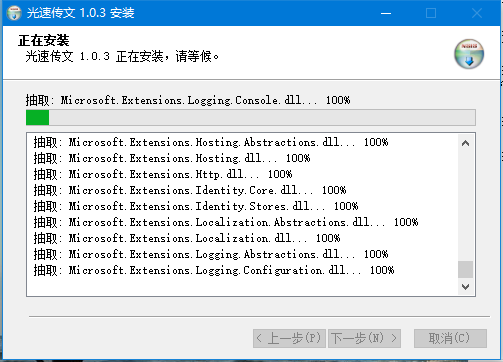Click the NSIS installer logo in header
503x362 pixels.
pyautogui.click(x=469, y=54)
